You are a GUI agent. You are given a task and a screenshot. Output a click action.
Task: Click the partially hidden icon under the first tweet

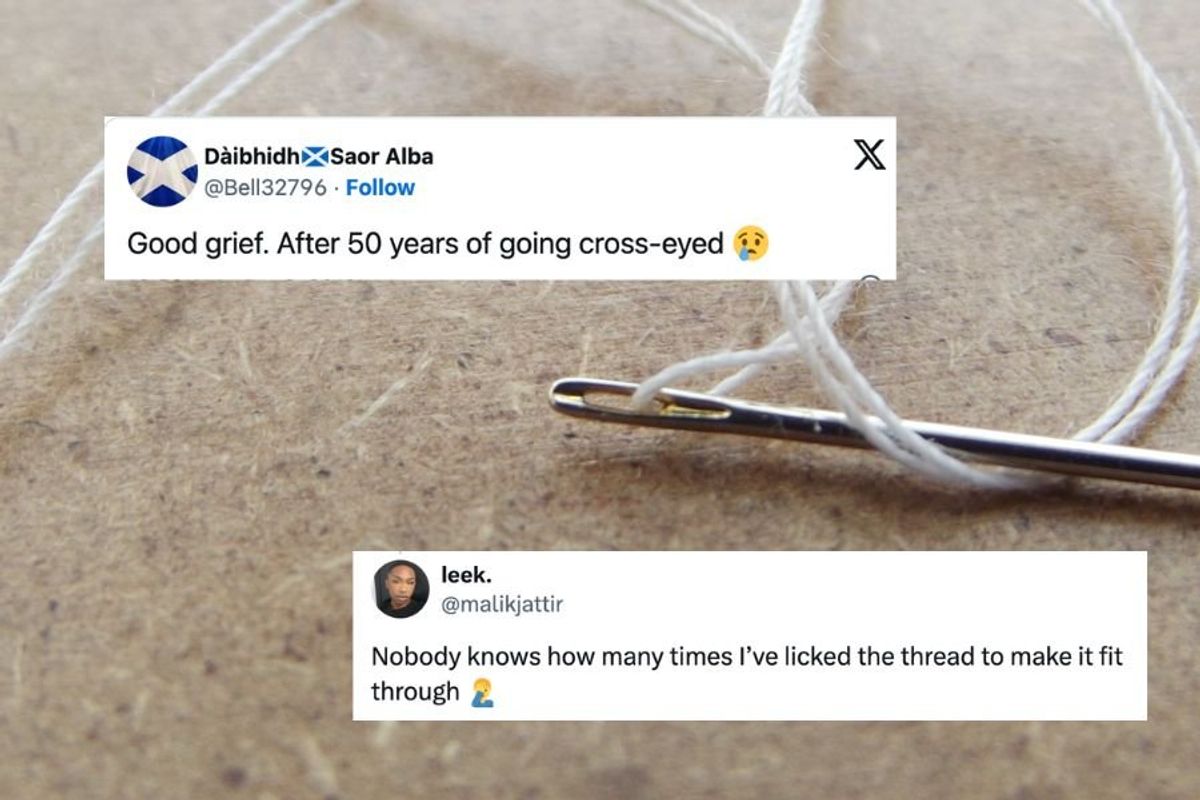pyautogui.click(x=870, y=280)
